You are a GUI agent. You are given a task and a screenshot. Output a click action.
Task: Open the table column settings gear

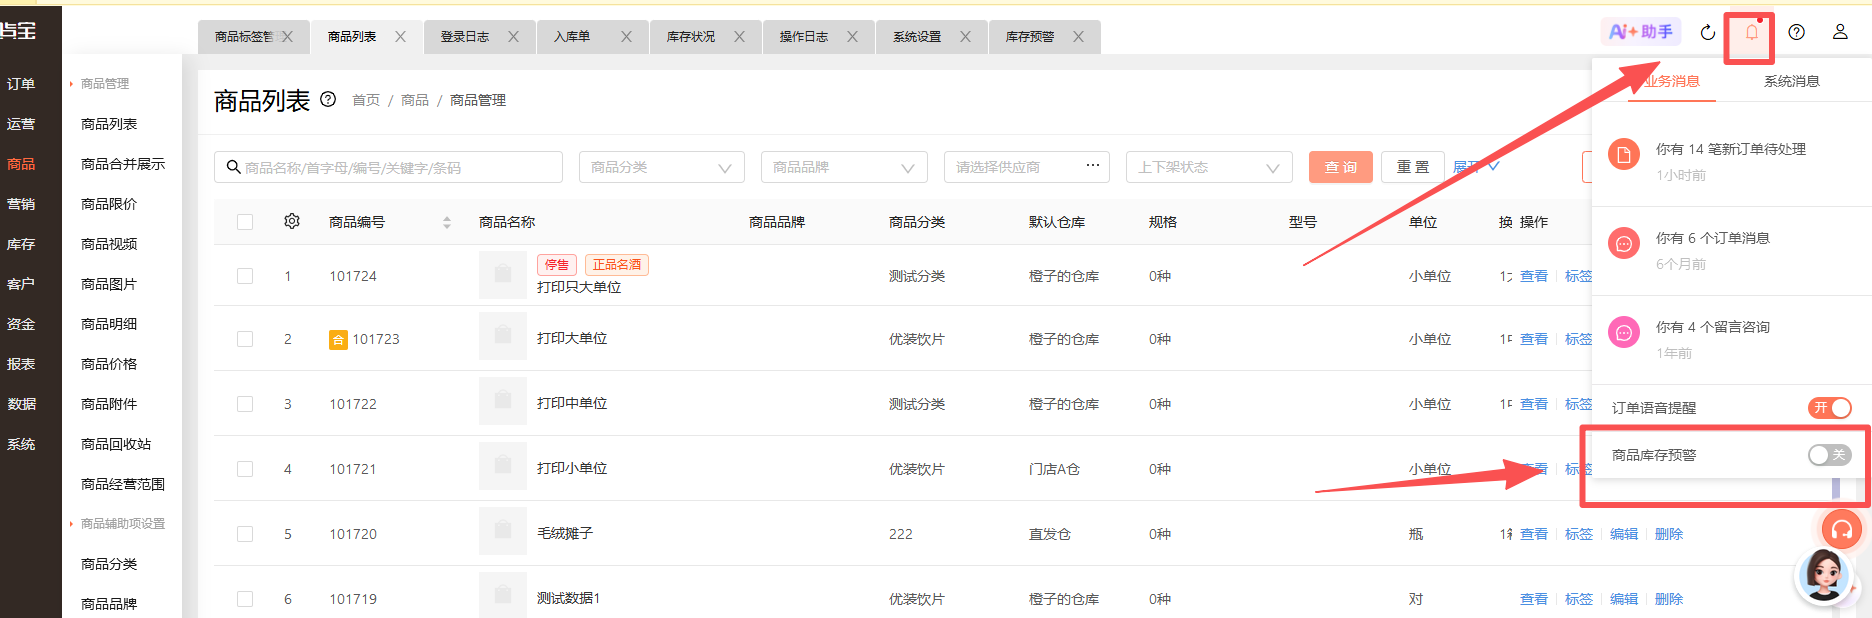[292, 221]
